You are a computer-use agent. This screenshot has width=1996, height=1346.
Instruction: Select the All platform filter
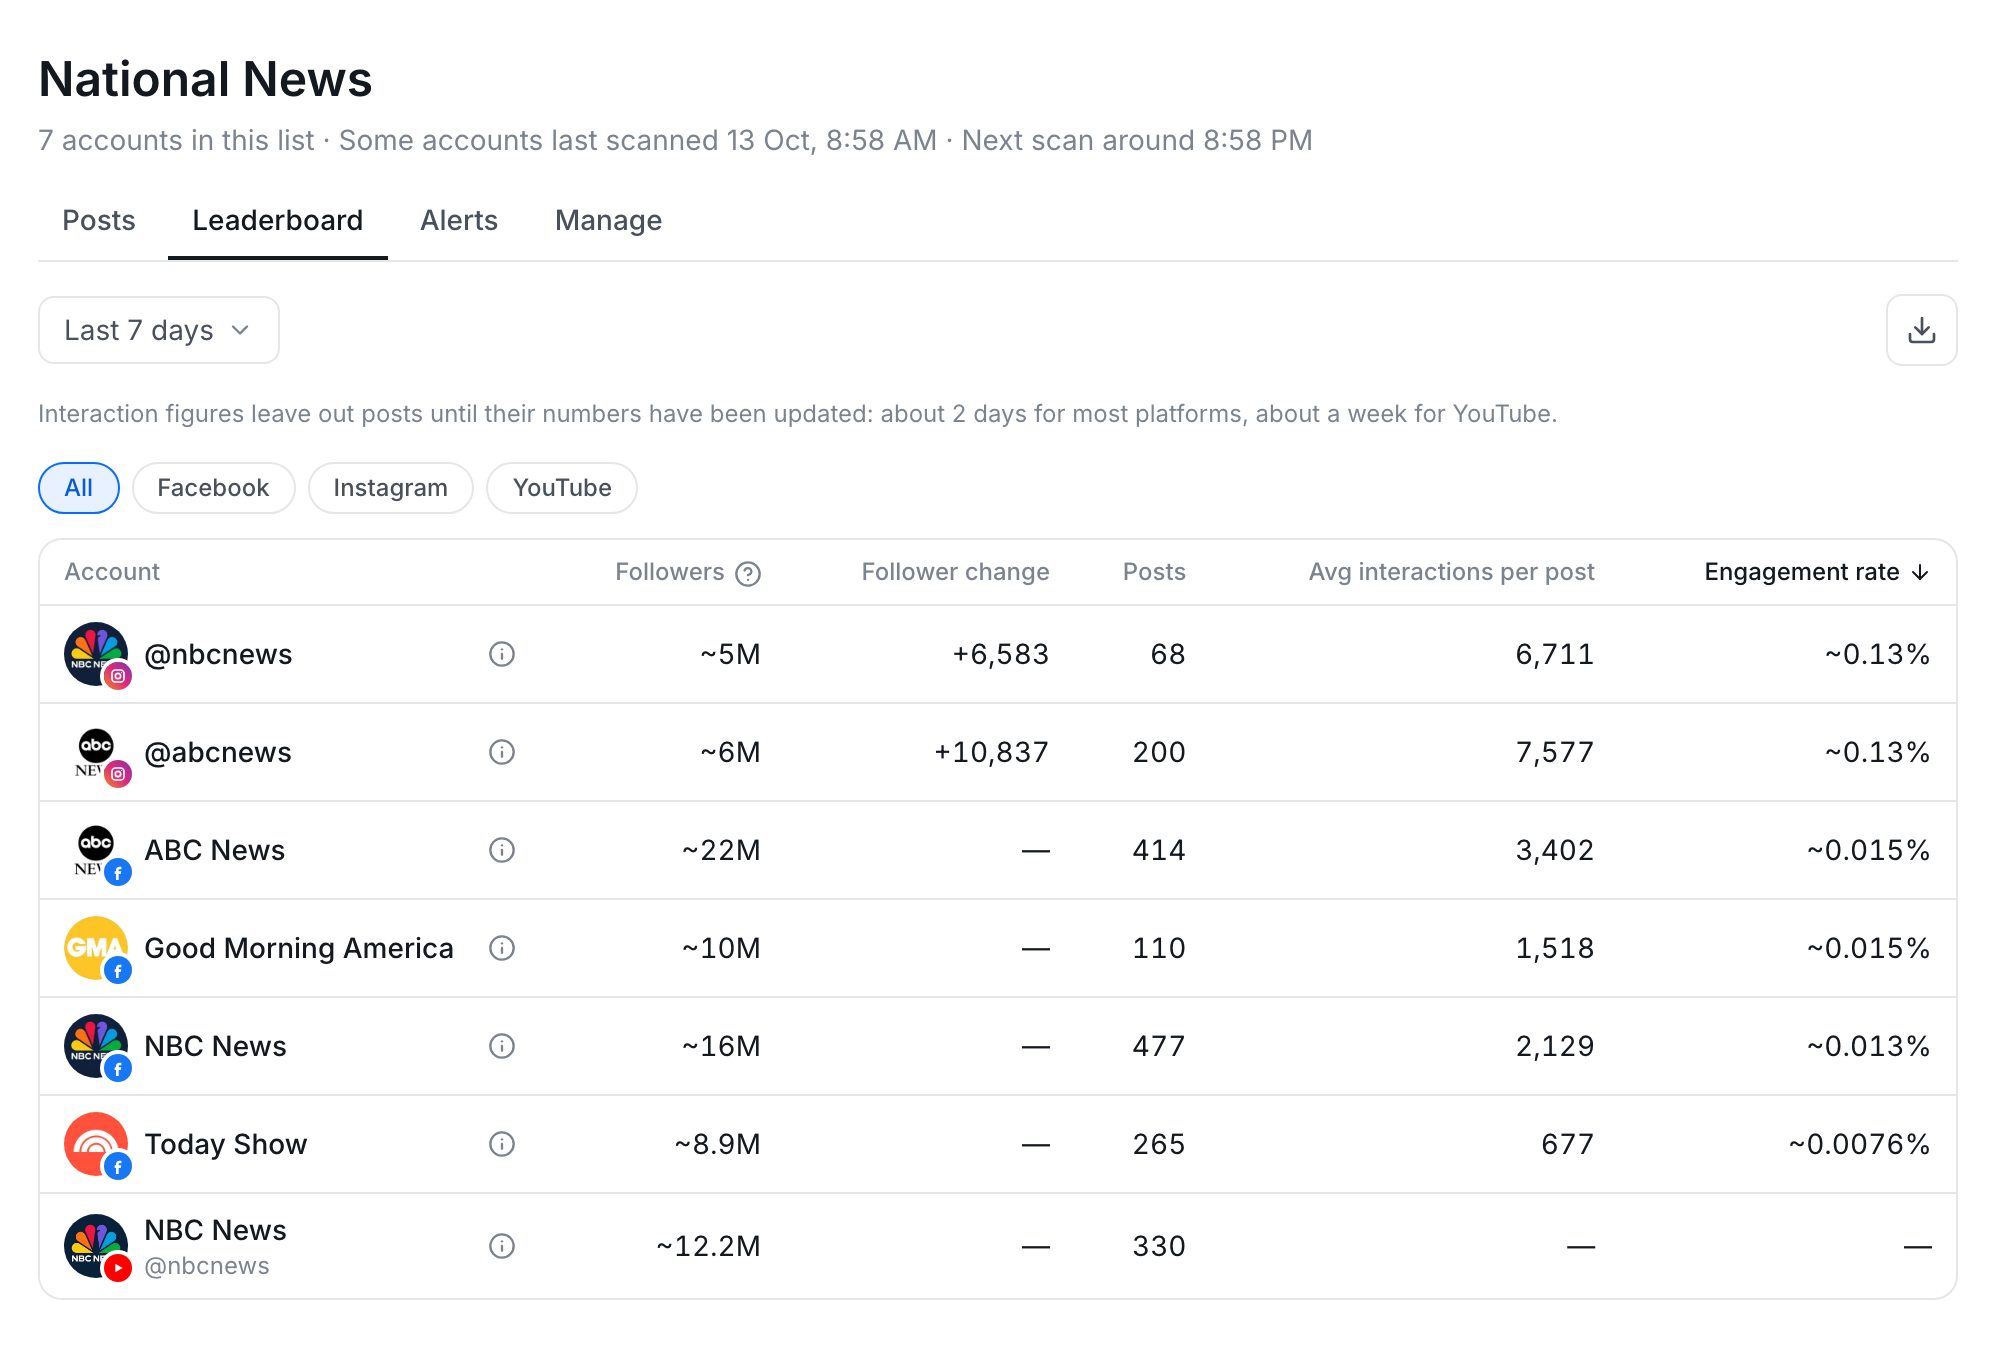tap(79, 488)
